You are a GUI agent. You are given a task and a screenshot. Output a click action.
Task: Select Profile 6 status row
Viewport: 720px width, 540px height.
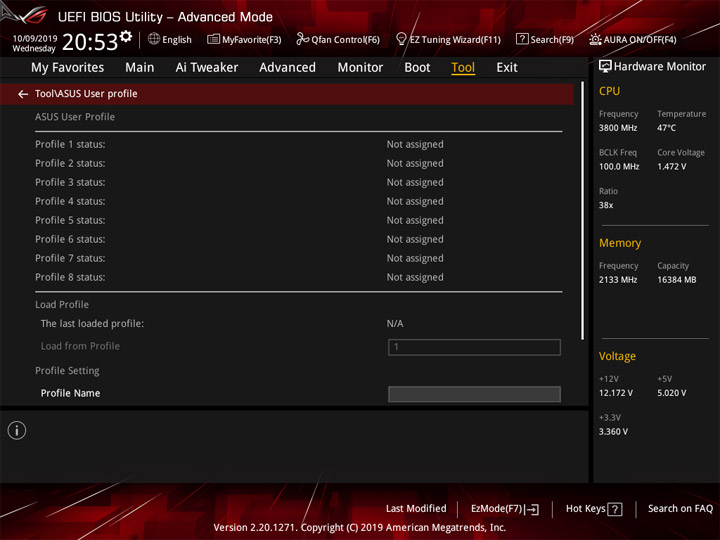coord(298,239)
